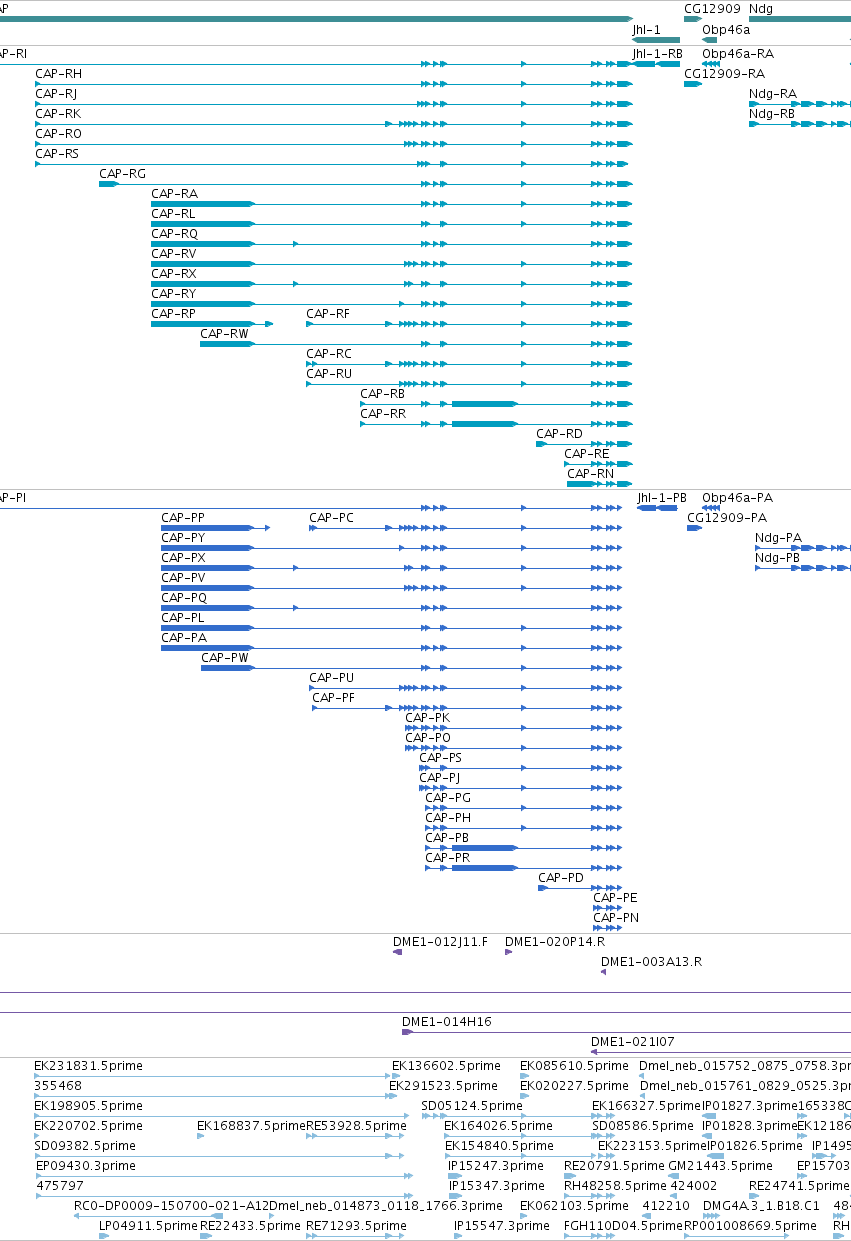Select the DME1-012J11.F clone label
The image size is (851, 1241).
[x=441, y=942]
